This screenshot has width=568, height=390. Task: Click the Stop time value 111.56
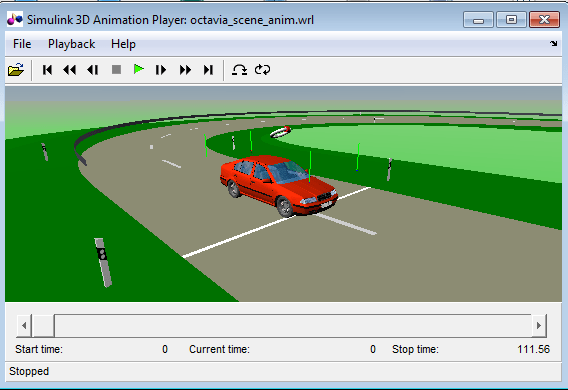(533, 349)
